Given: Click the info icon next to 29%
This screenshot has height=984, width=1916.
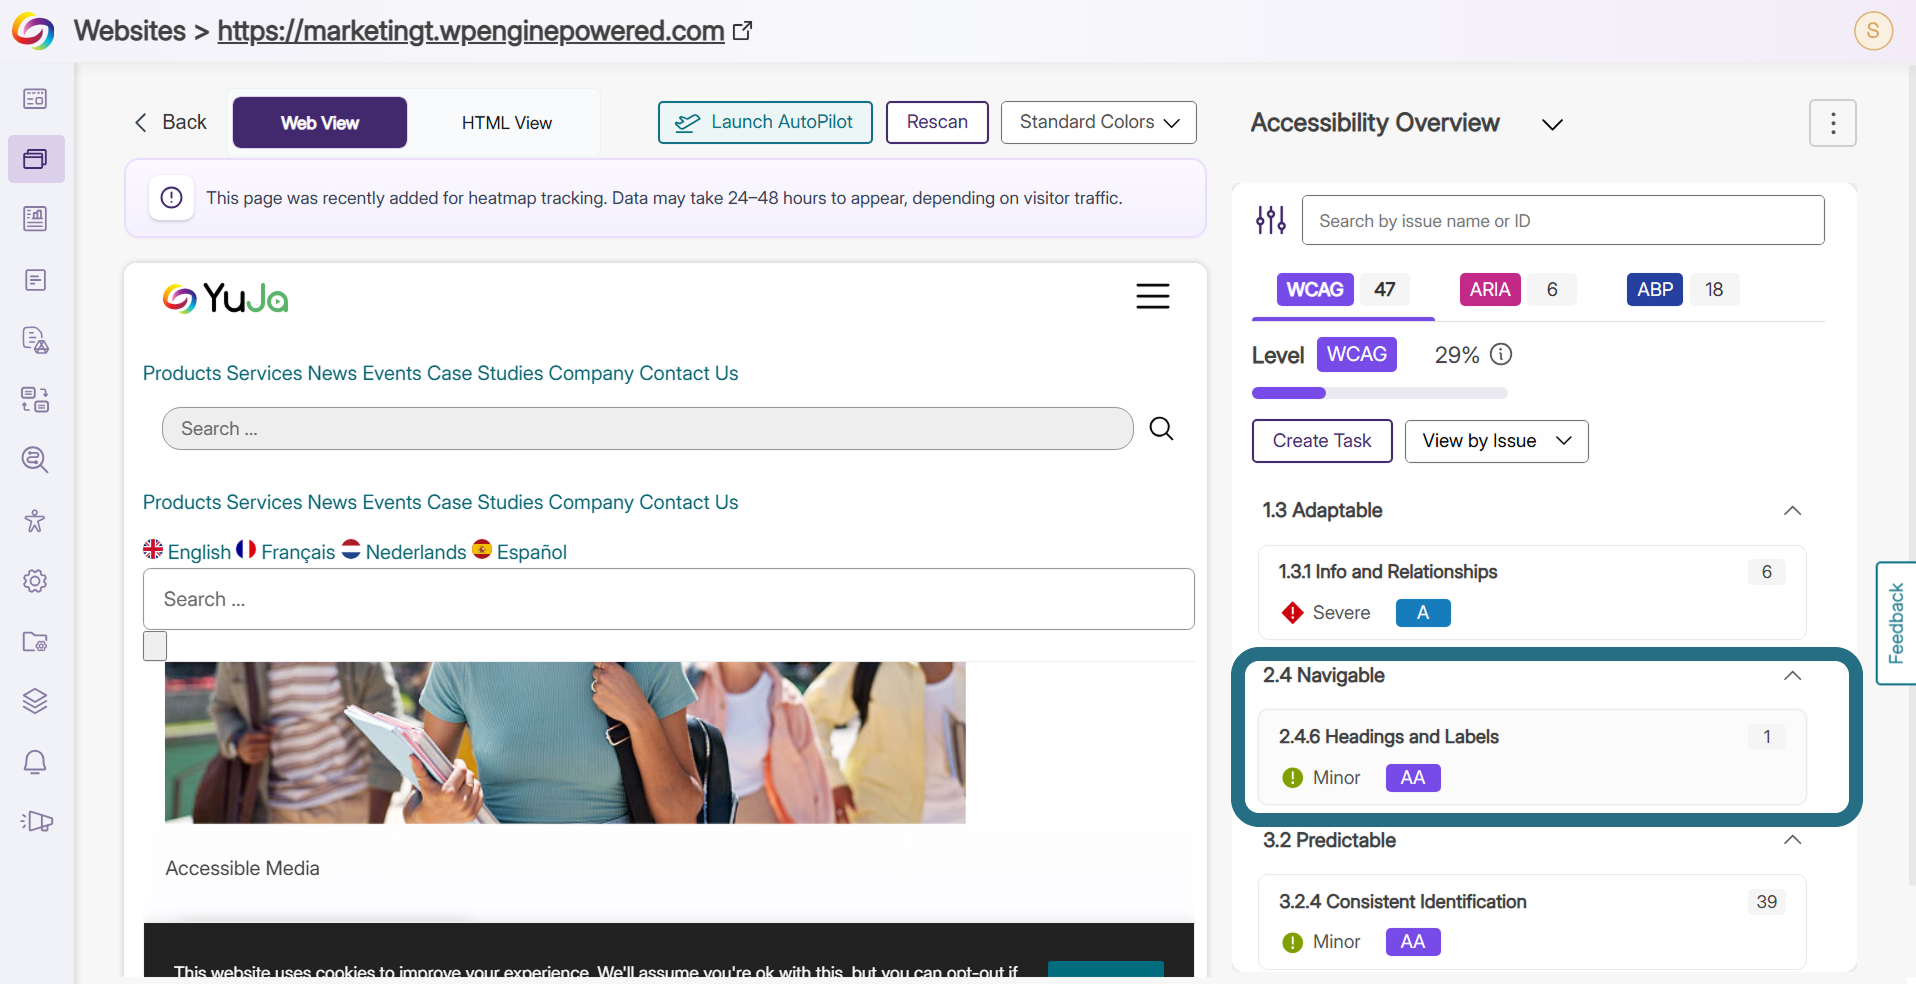Looking at the screenshot, I should (x=1501, y=354).
